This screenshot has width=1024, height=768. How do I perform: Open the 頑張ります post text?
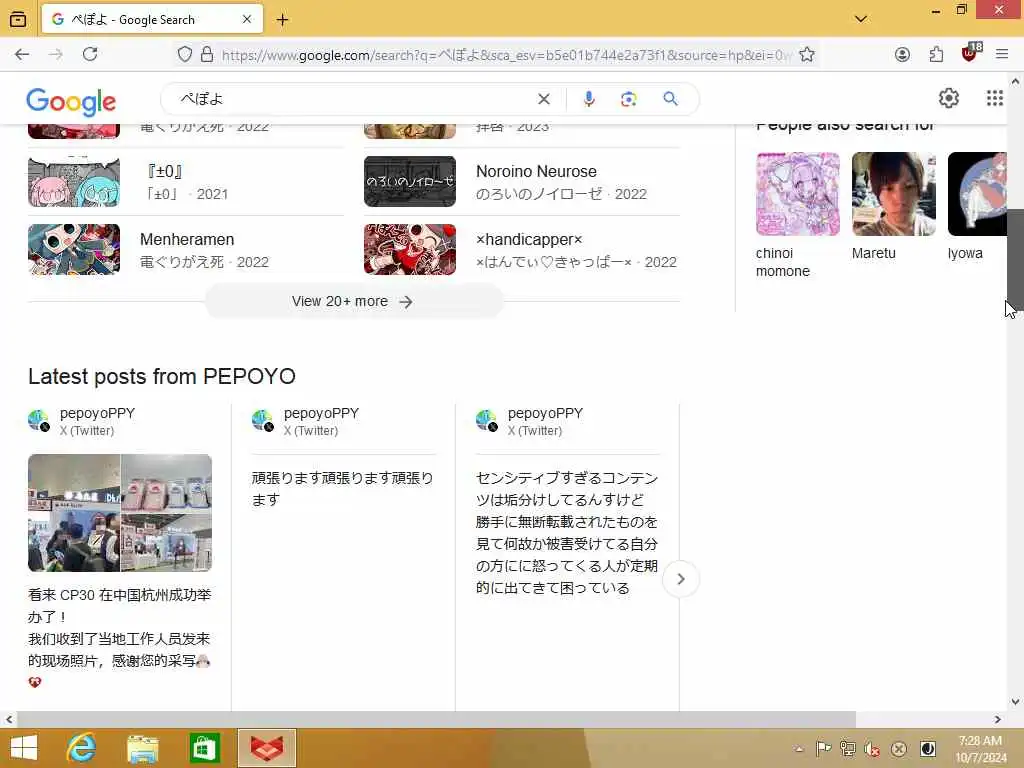pyautogui.click(x=344, y=488)
